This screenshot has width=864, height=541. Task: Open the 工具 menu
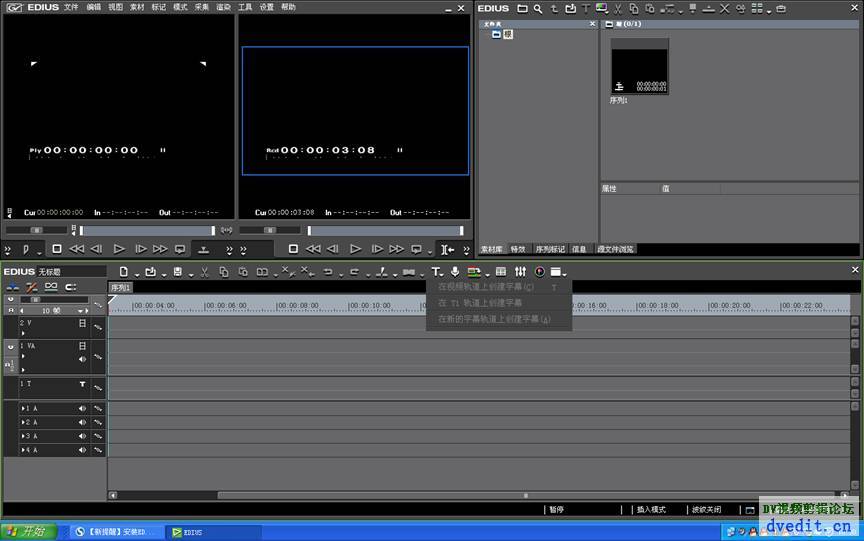point(245,7)
